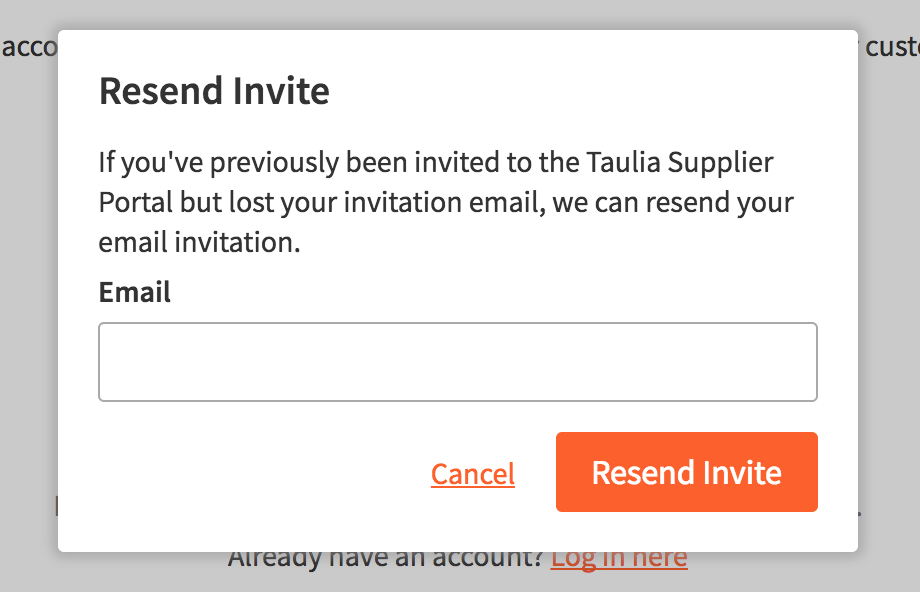Click empty dialog space left of Cancel
Viewport: 920px width, 592px height.
(x=250, y=474)
